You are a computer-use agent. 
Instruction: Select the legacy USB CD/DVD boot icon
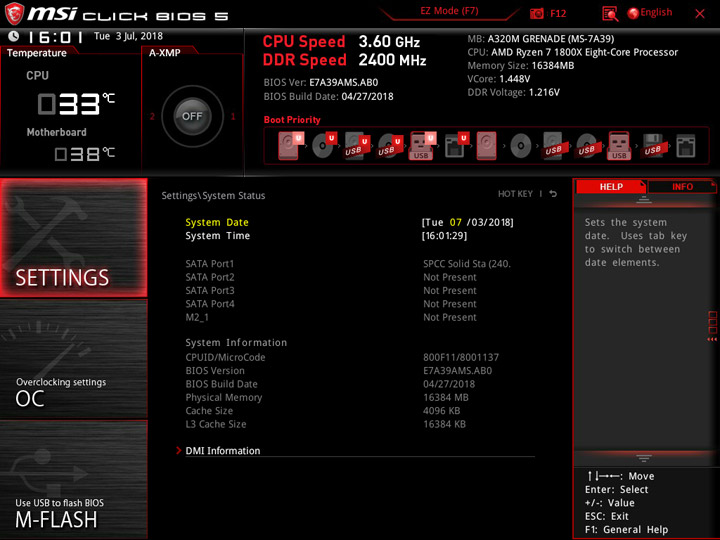(x=587, y=146)
